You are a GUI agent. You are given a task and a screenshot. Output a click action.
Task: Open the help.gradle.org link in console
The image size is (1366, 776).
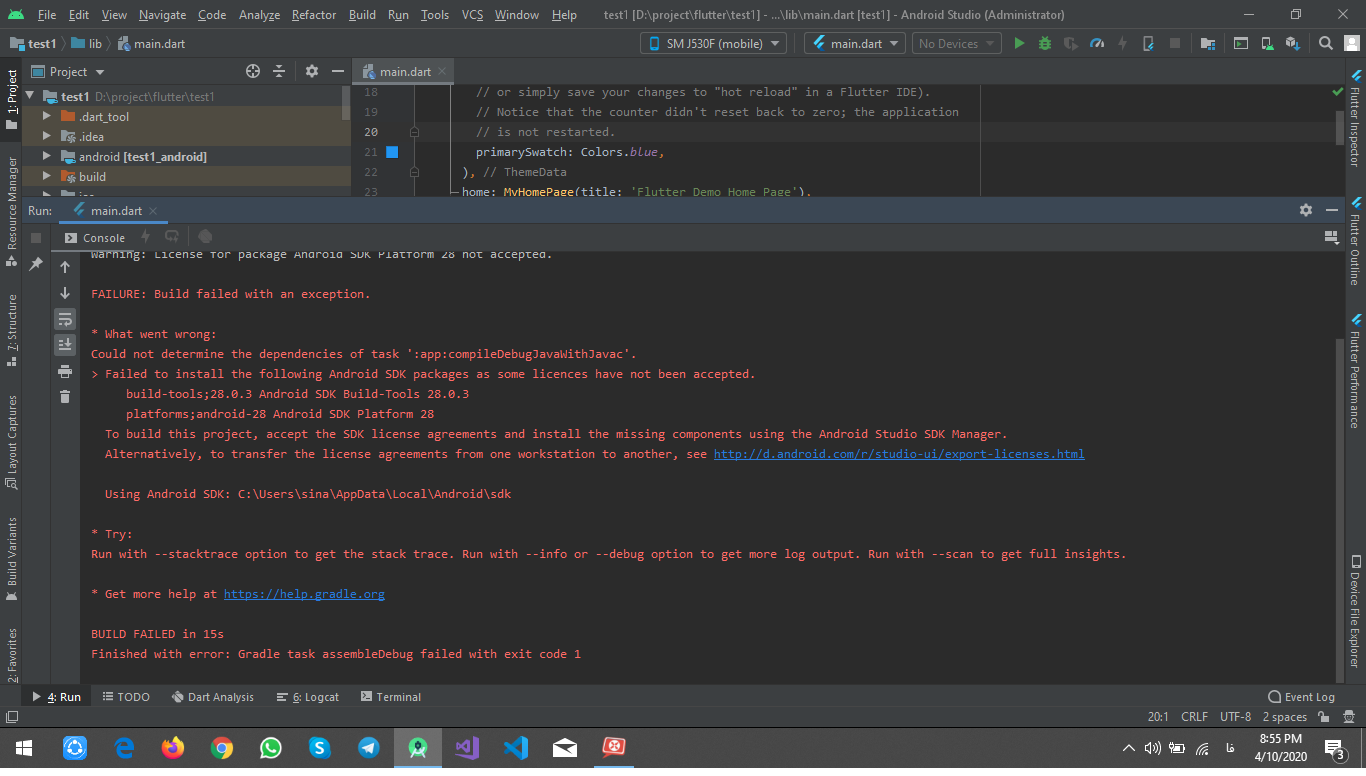304,594
